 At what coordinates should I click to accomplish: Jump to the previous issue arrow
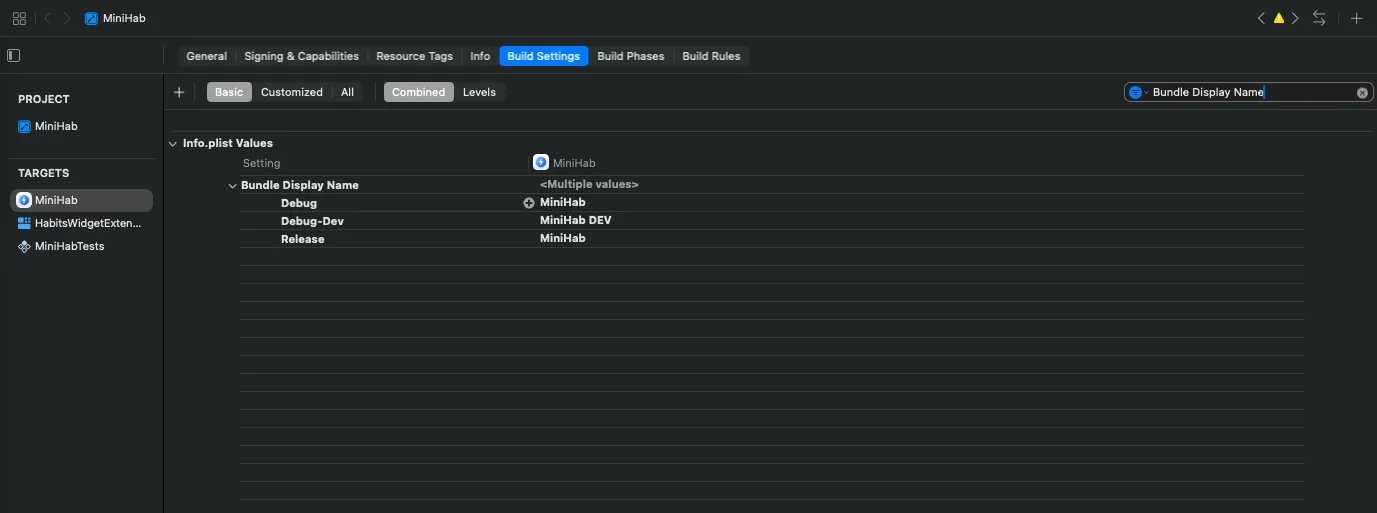(x=1261, y=18)
